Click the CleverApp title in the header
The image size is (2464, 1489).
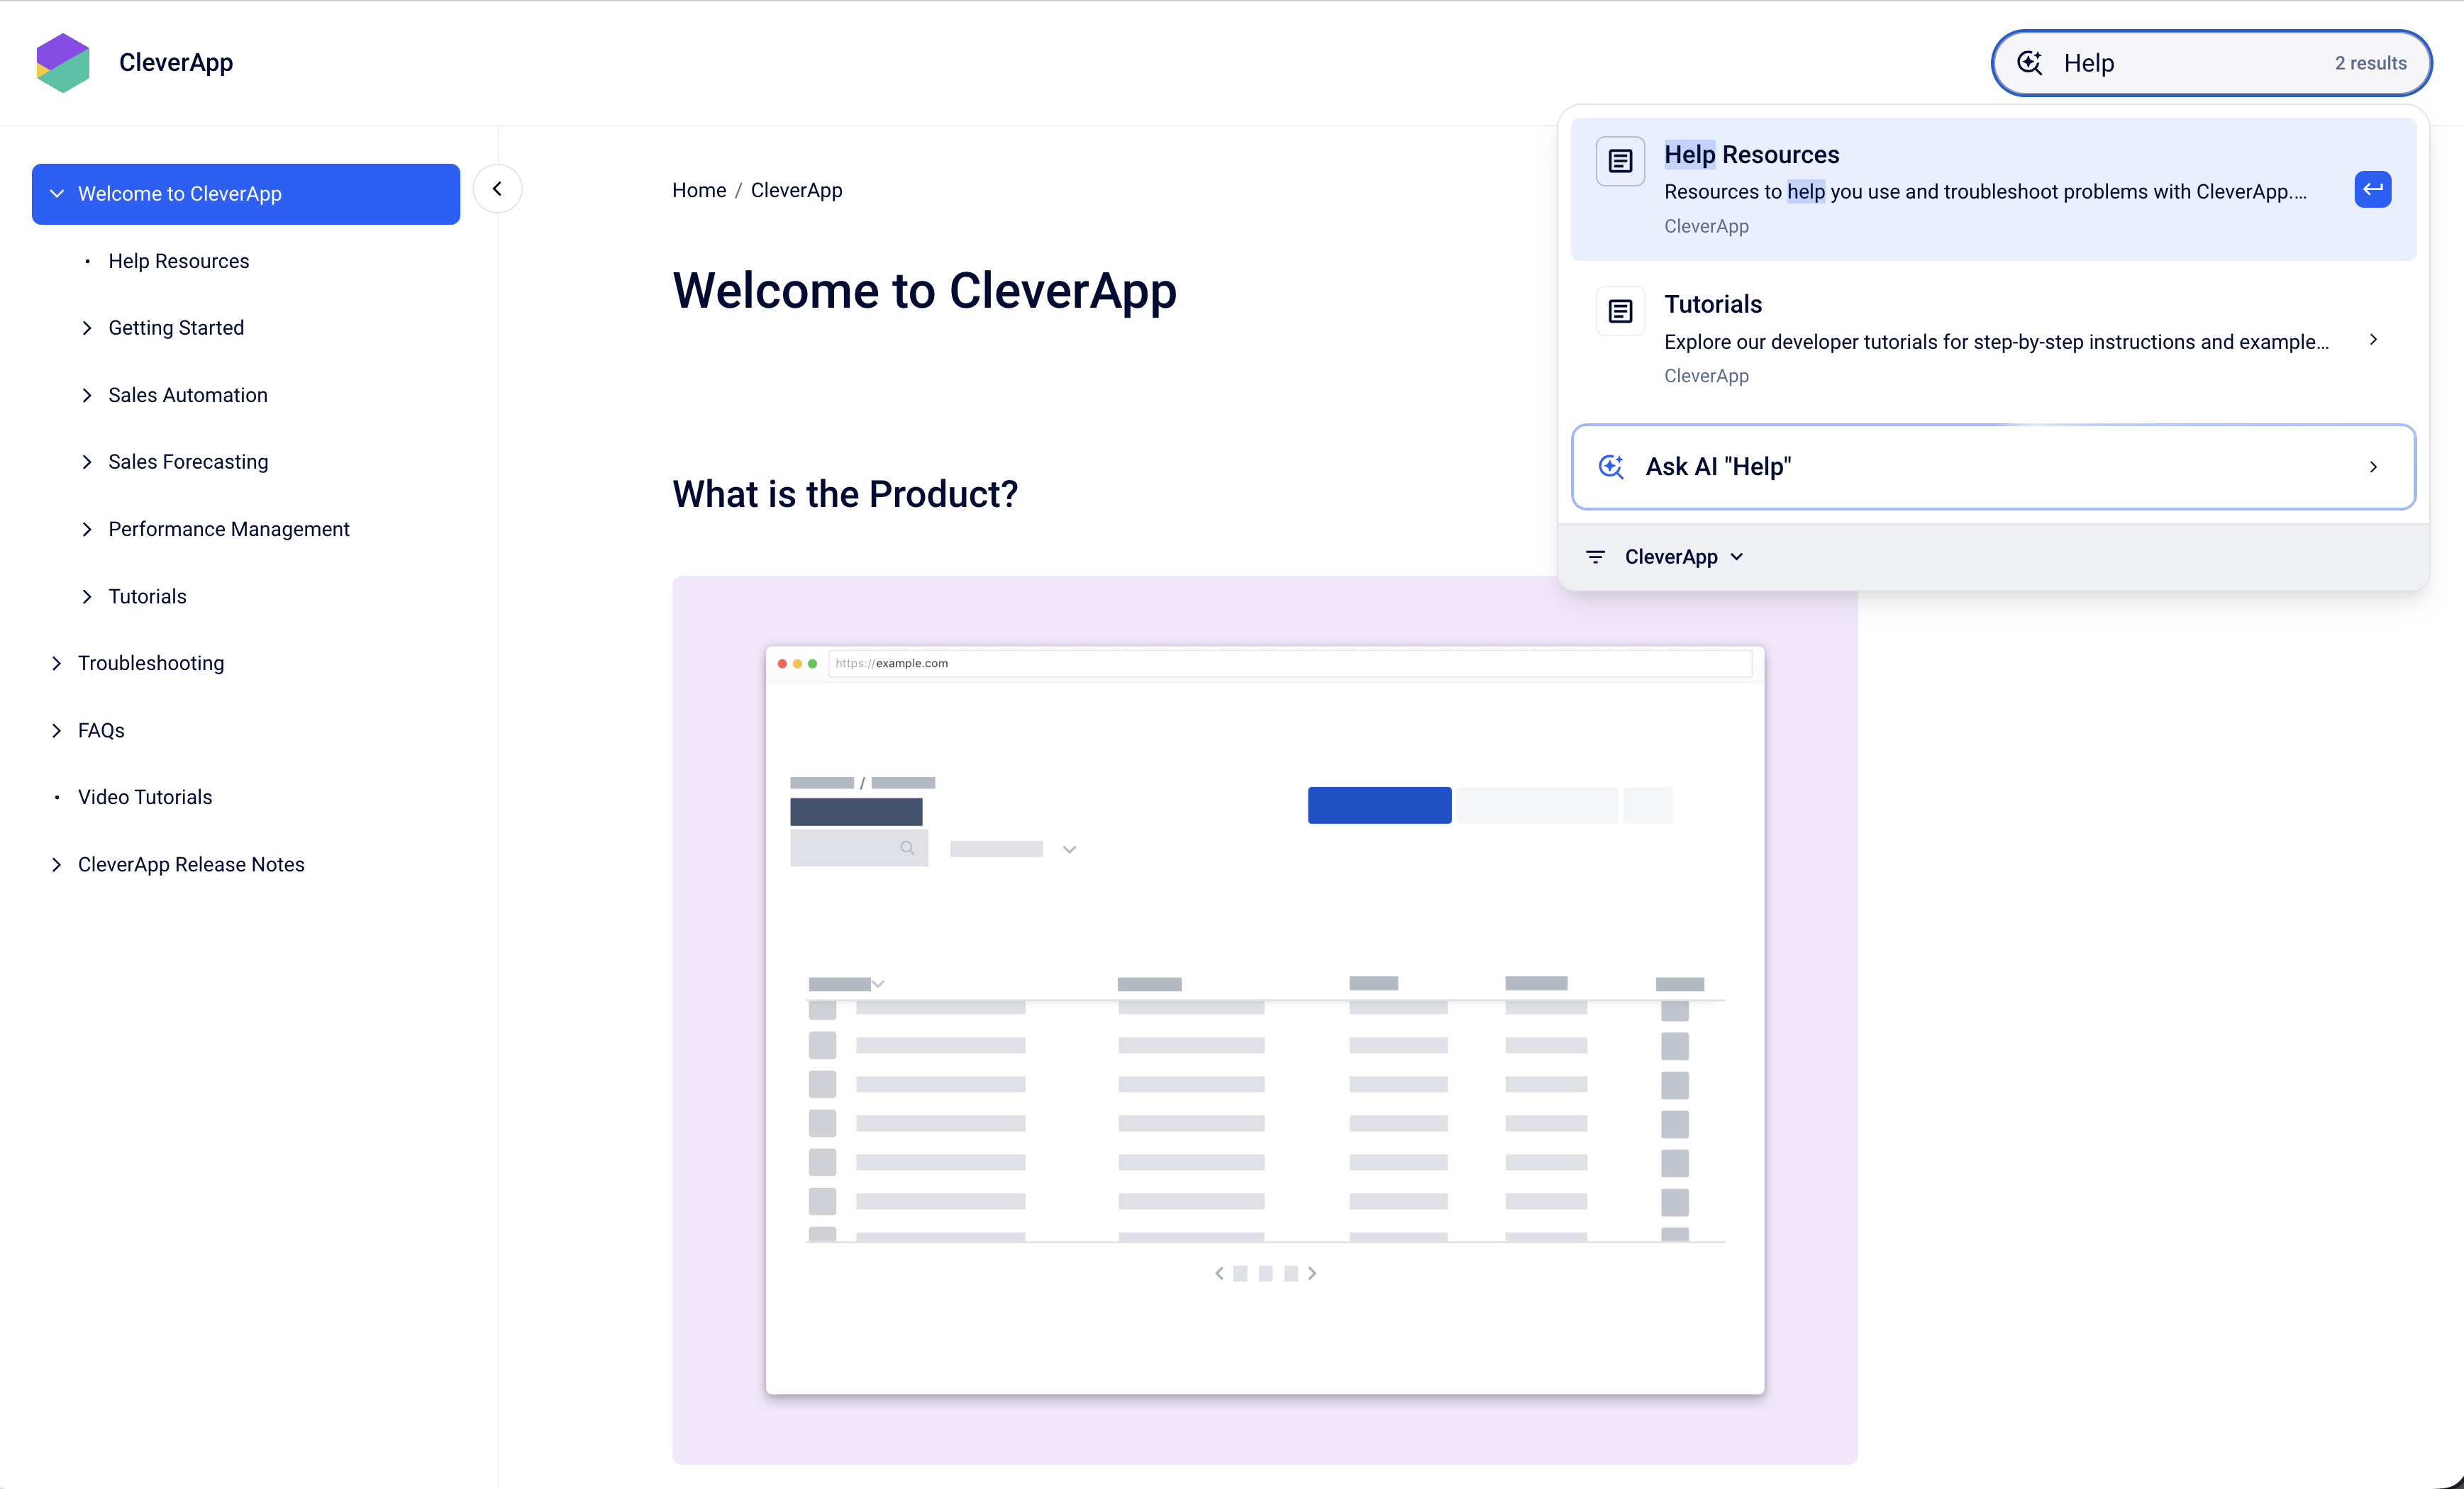[x=176, y=62]
